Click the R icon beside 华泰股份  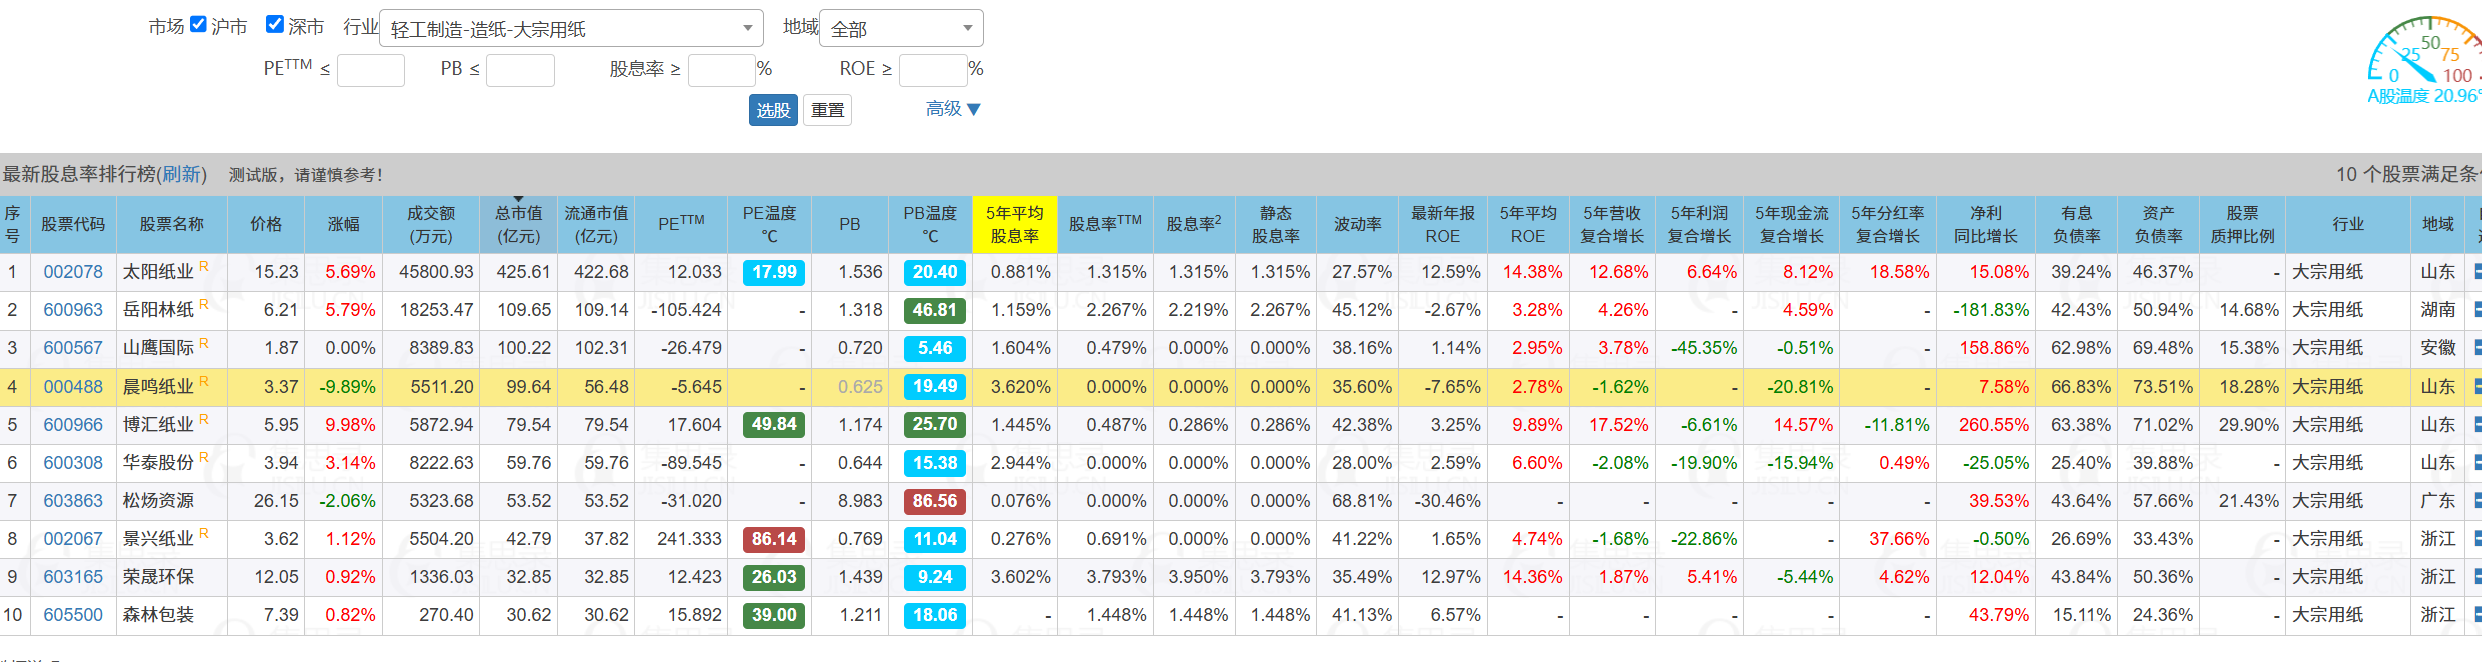[x=204, y=457]
